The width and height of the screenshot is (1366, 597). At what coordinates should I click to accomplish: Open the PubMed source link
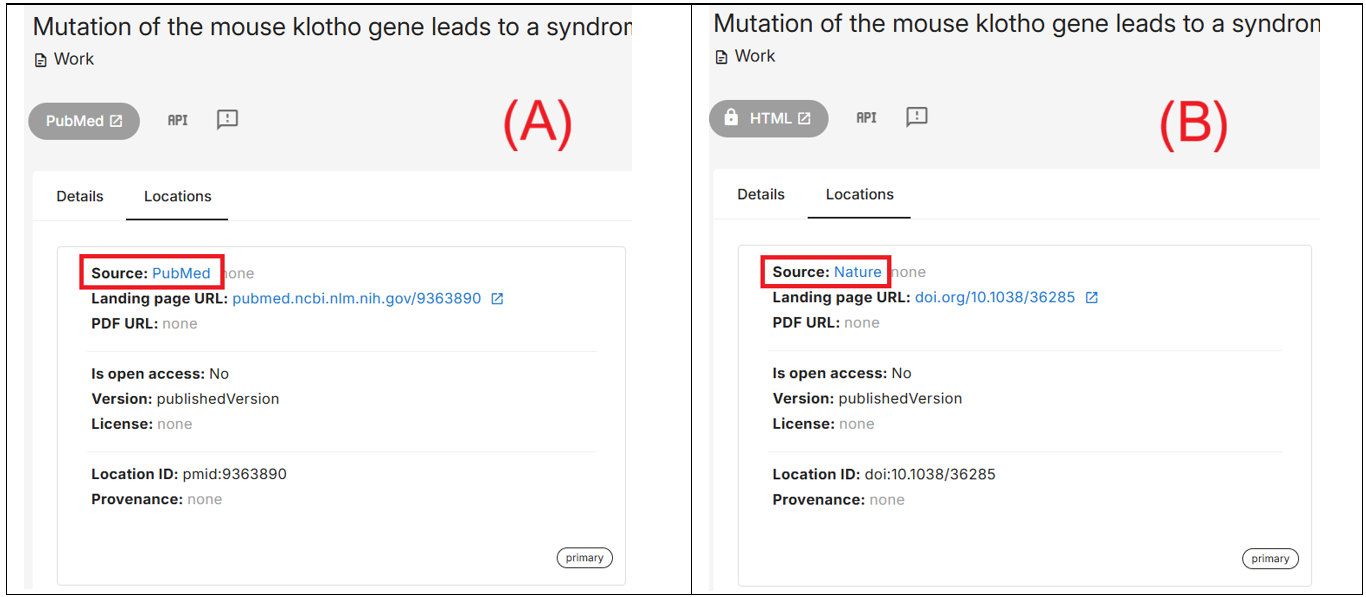click(x=181, y=273)
